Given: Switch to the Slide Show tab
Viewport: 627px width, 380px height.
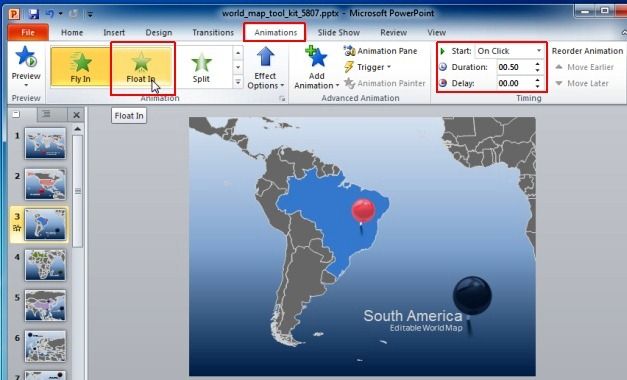Looking at the screenshot, I should tap(339, 32).
